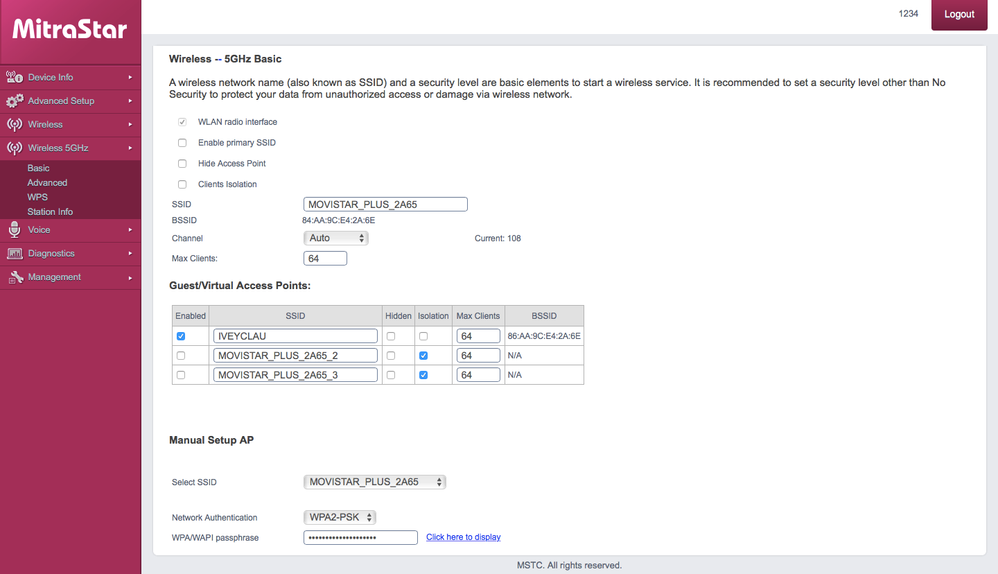
Task: Open the Network Authentication WPA2-PSK dropdown
Action: coord(340,517)
